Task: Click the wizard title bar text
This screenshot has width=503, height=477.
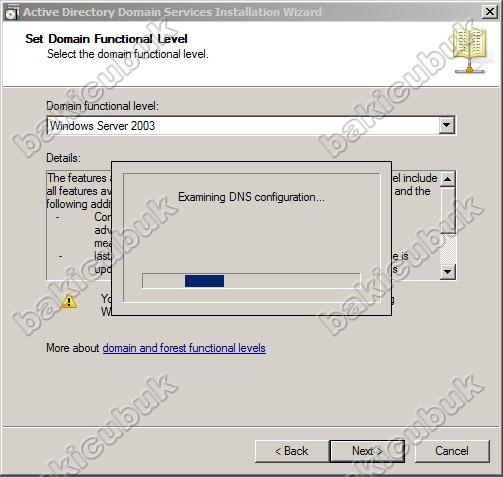Action: (172, 12)
